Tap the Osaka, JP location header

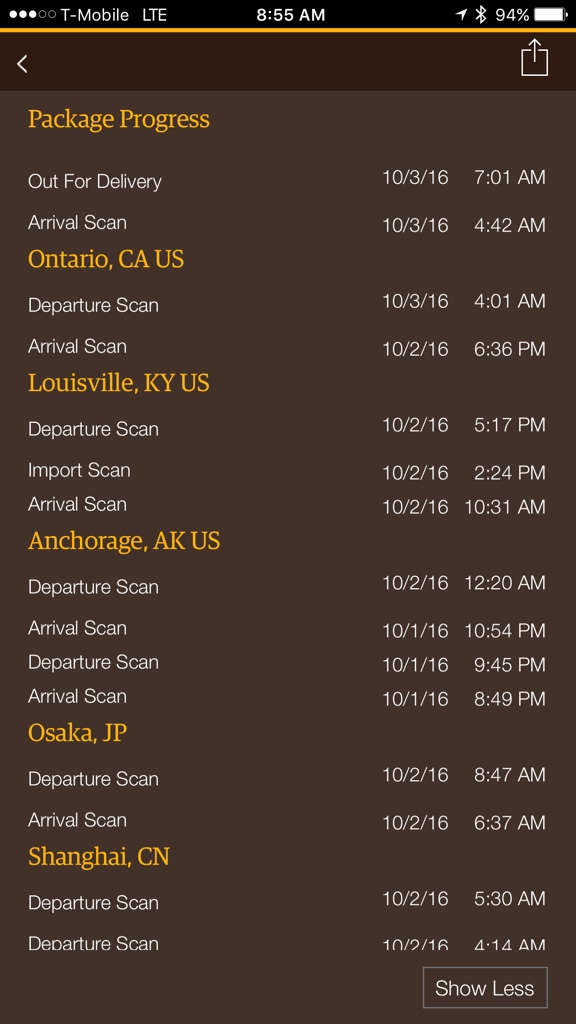tap(77, 733)
